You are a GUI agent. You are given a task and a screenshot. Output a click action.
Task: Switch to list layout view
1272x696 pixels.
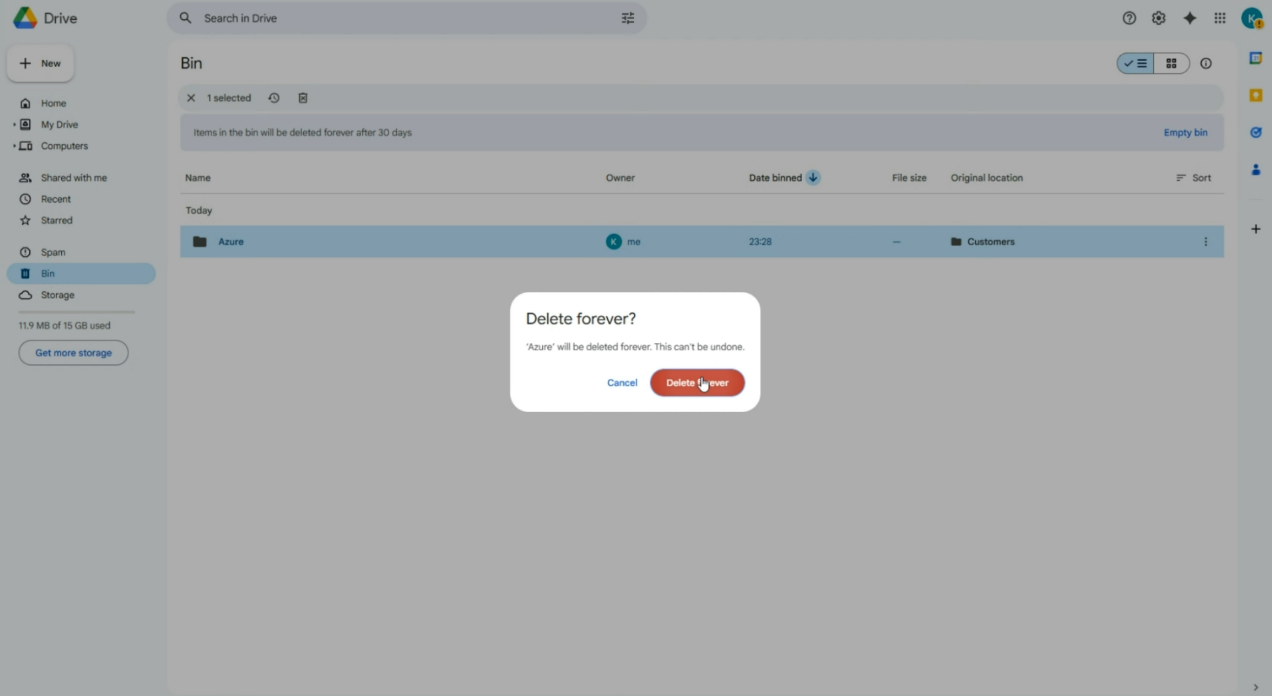point(1136,64)
